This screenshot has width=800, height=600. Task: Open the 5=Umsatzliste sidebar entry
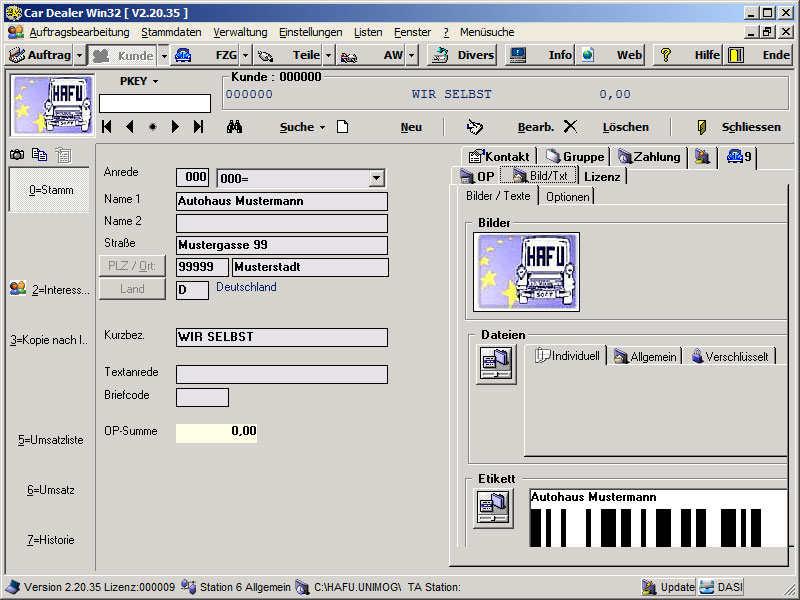tap(50, 440)
